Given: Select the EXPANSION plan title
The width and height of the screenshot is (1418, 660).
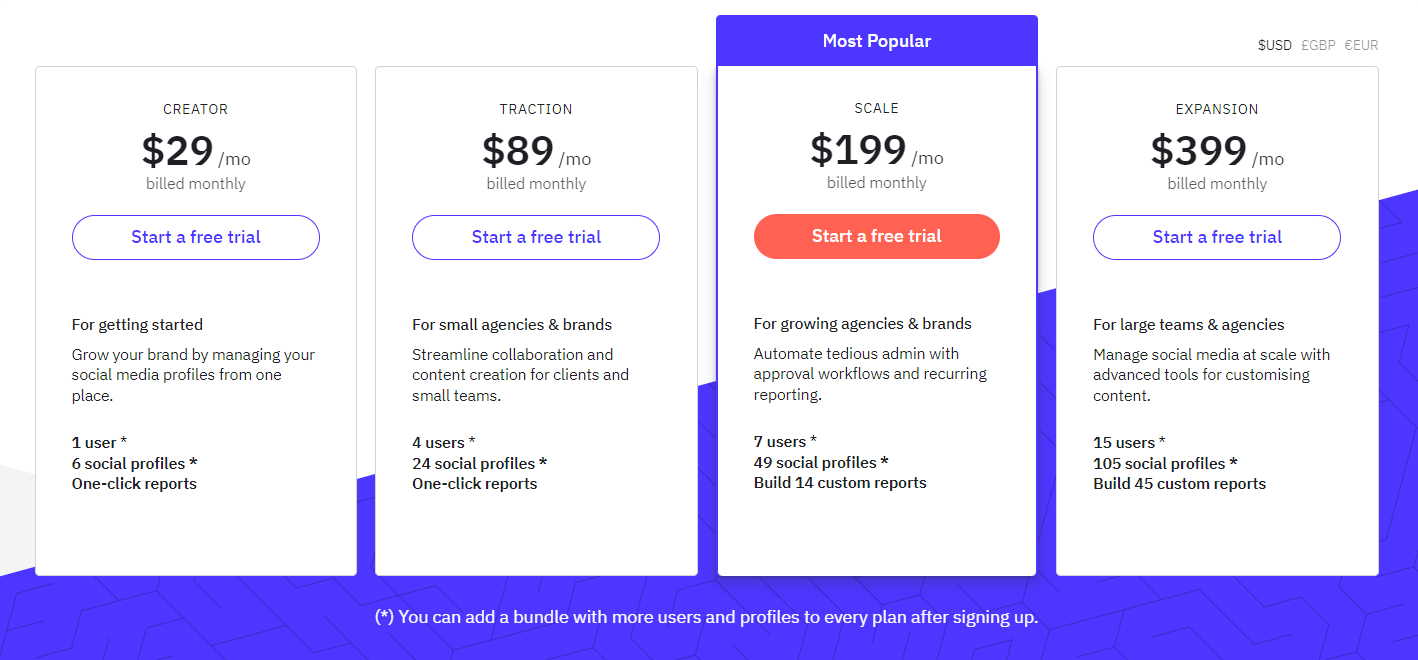Looking at the screenshot, I should tap(1217, 109).
